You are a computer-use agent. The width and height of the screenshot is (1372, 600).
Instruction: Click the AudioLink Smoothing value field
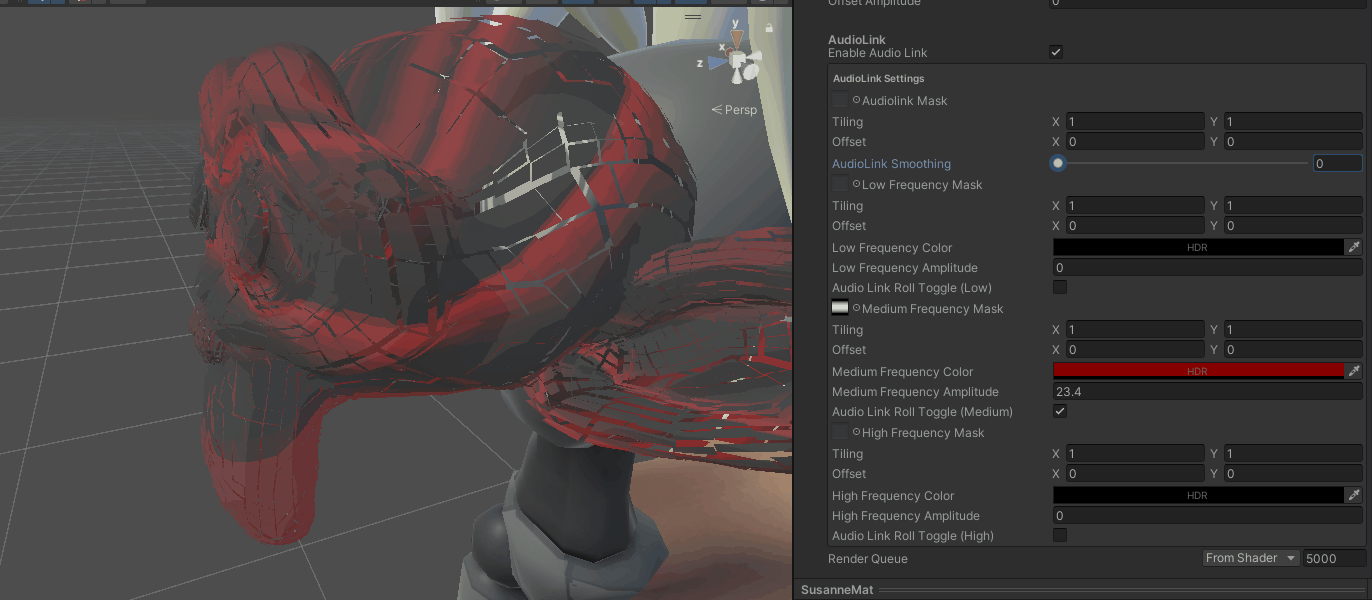coord(1337,163)
